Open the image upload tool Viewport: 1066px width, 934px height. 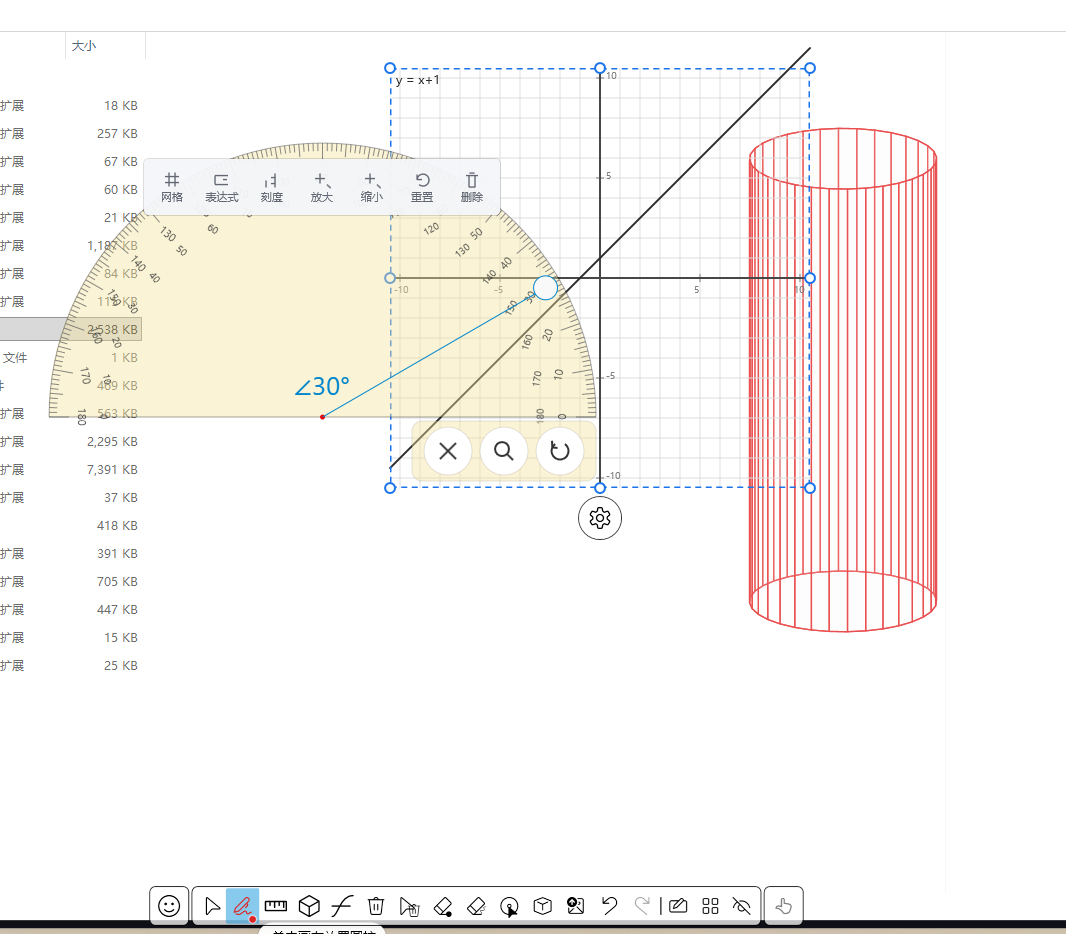[576, 905]
